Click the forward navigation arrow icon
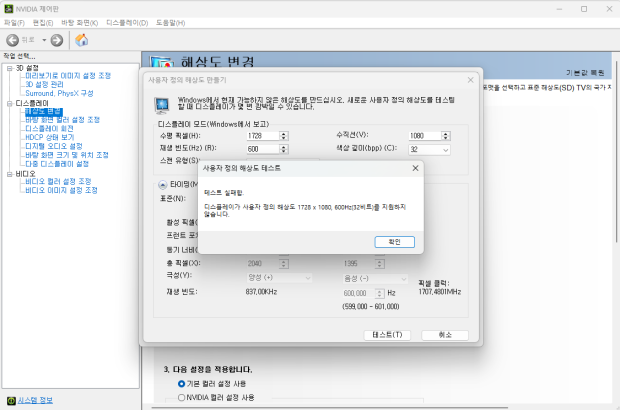Screen dimensions: 620x410 [x=57, y=40]
